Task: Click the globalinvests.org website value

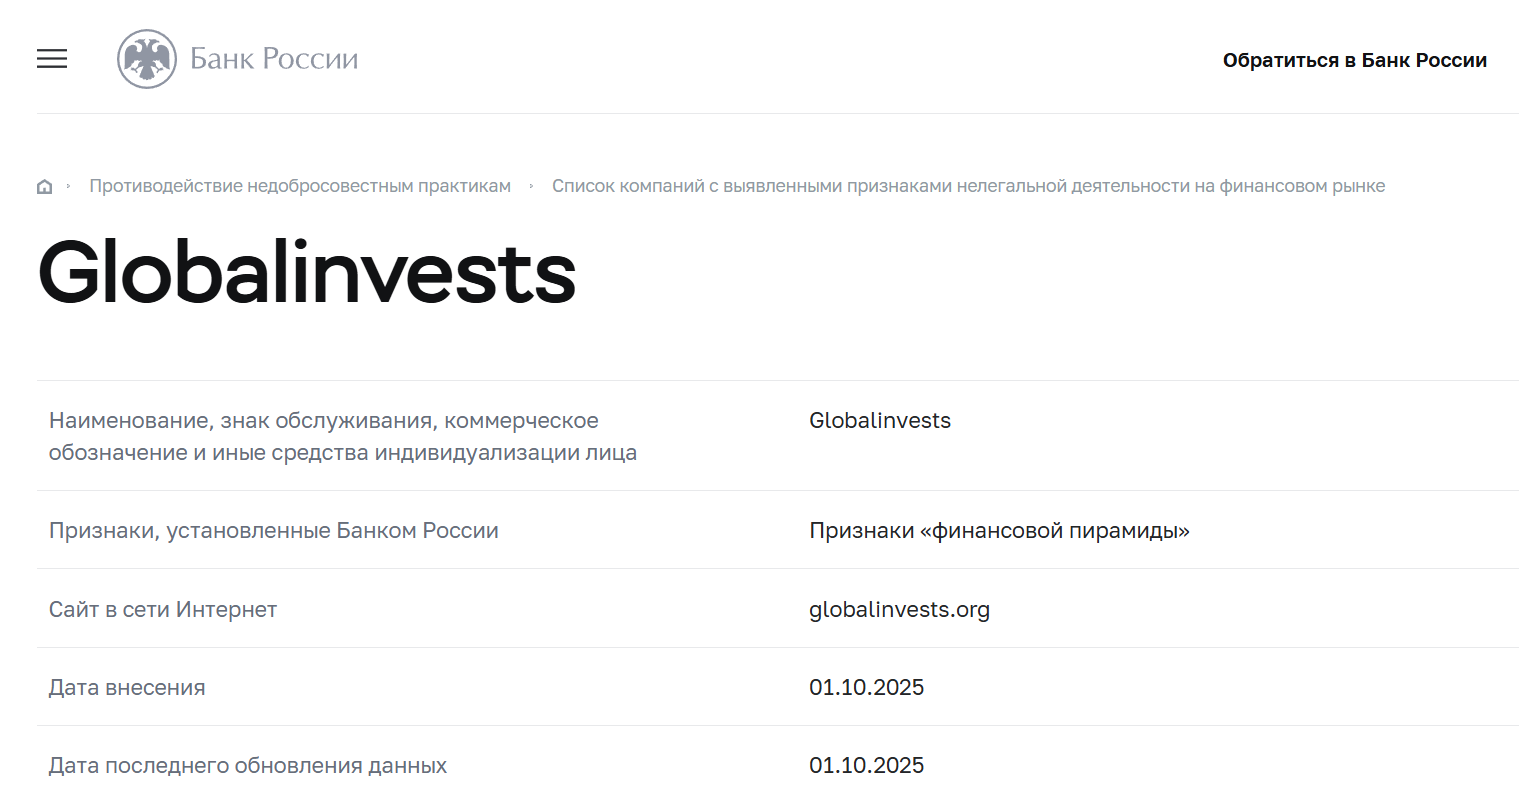Action: [899, 610]
